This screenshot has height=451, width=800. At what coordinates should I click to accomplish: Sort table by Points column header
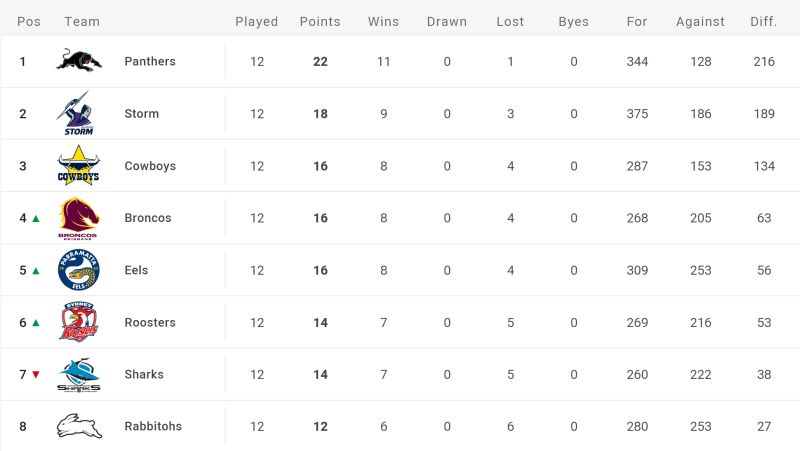(320, 21)
